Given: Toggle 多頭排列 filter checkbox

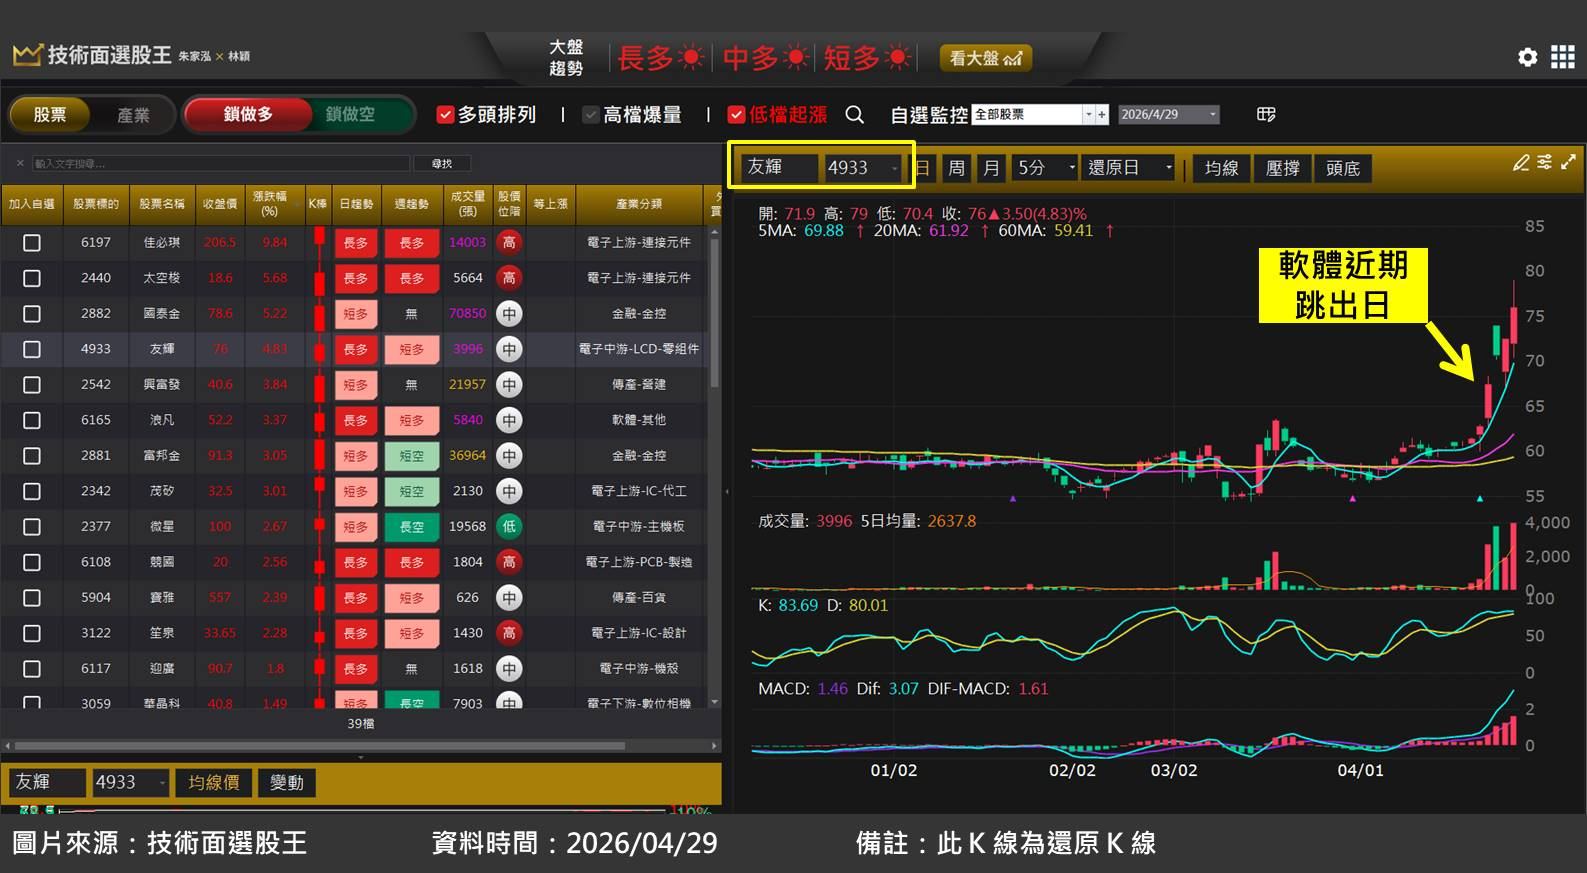Looking at the screenshot, I should (x=446, y=115).
